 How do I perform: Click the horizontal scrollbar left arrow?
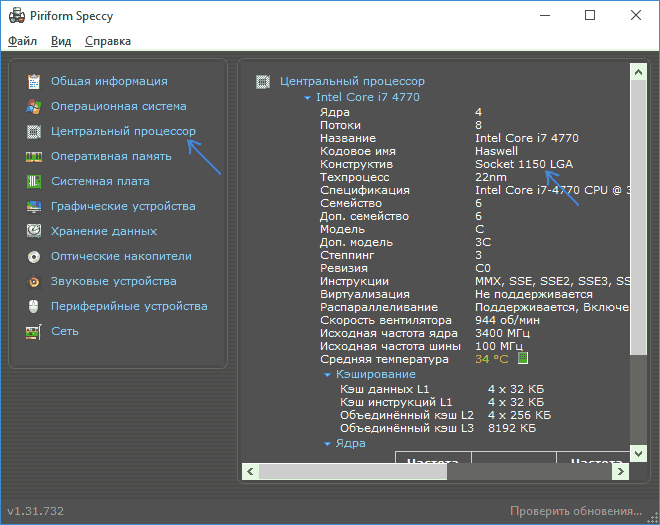(250, 471)
